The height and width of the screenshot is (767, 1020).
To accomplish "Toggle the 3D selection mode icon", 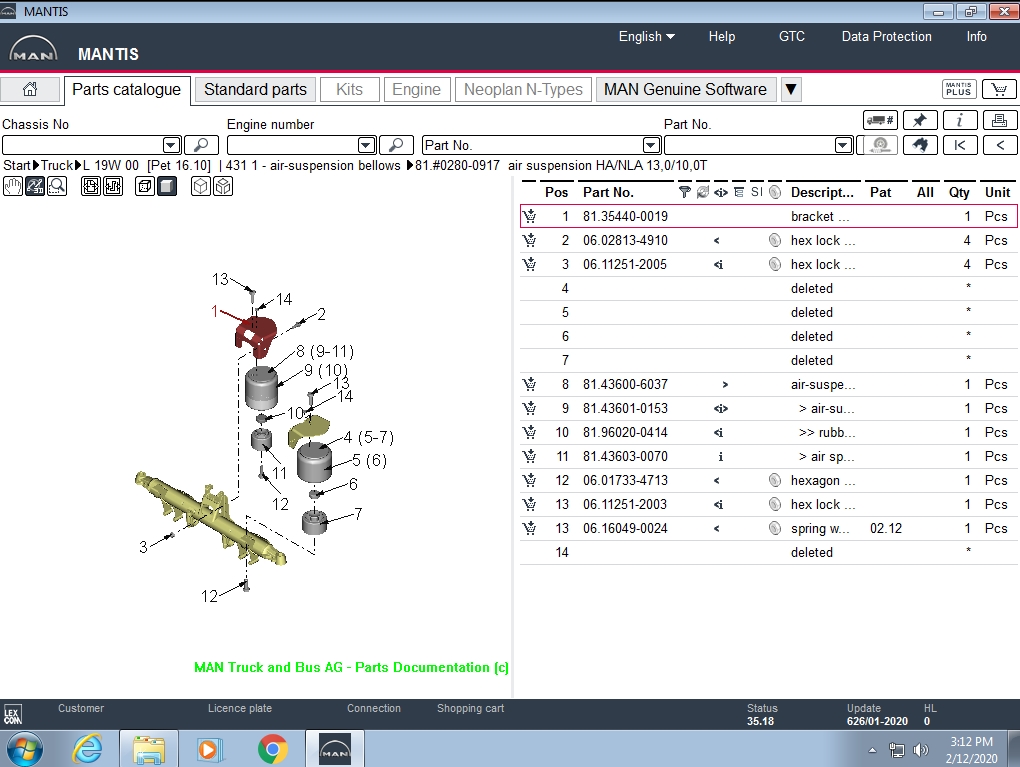I will pos(35,186).
